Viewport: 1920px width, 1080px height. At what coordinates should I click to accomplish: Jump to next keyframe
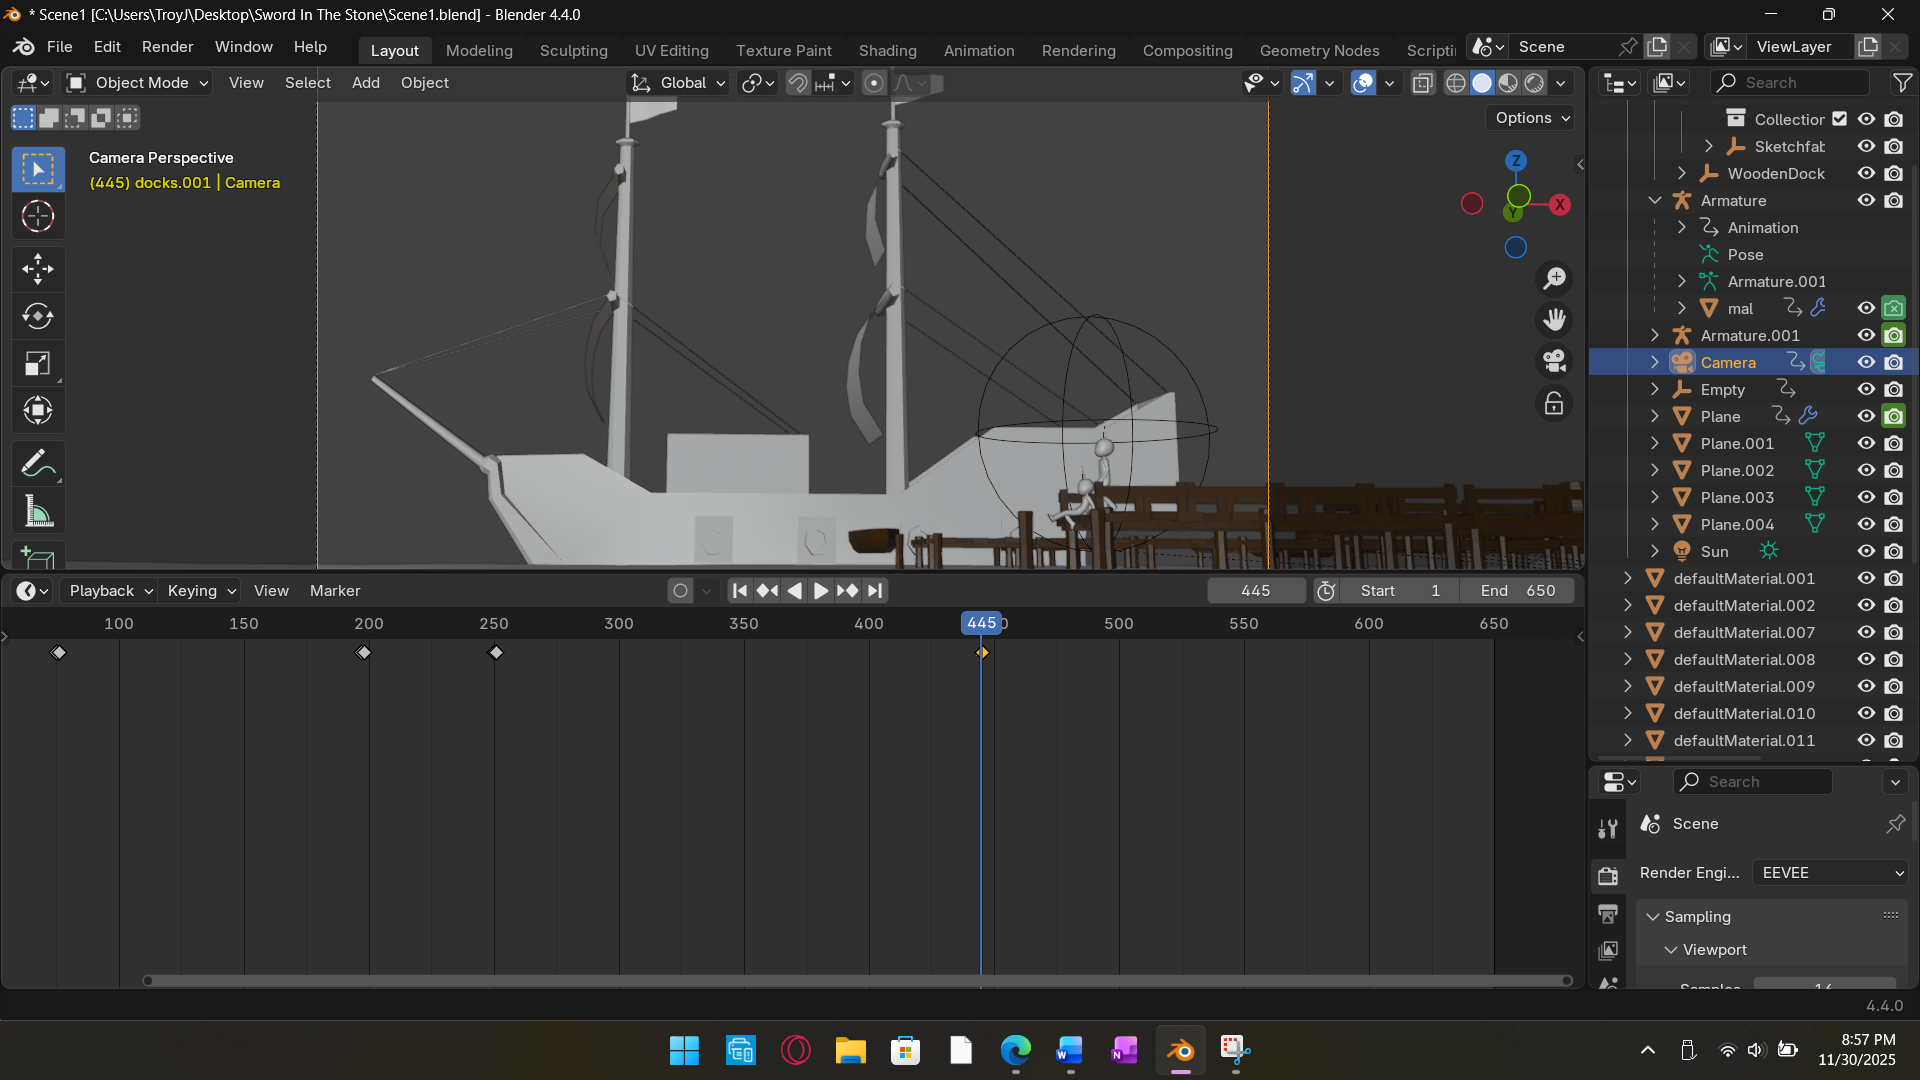(847, 591)
